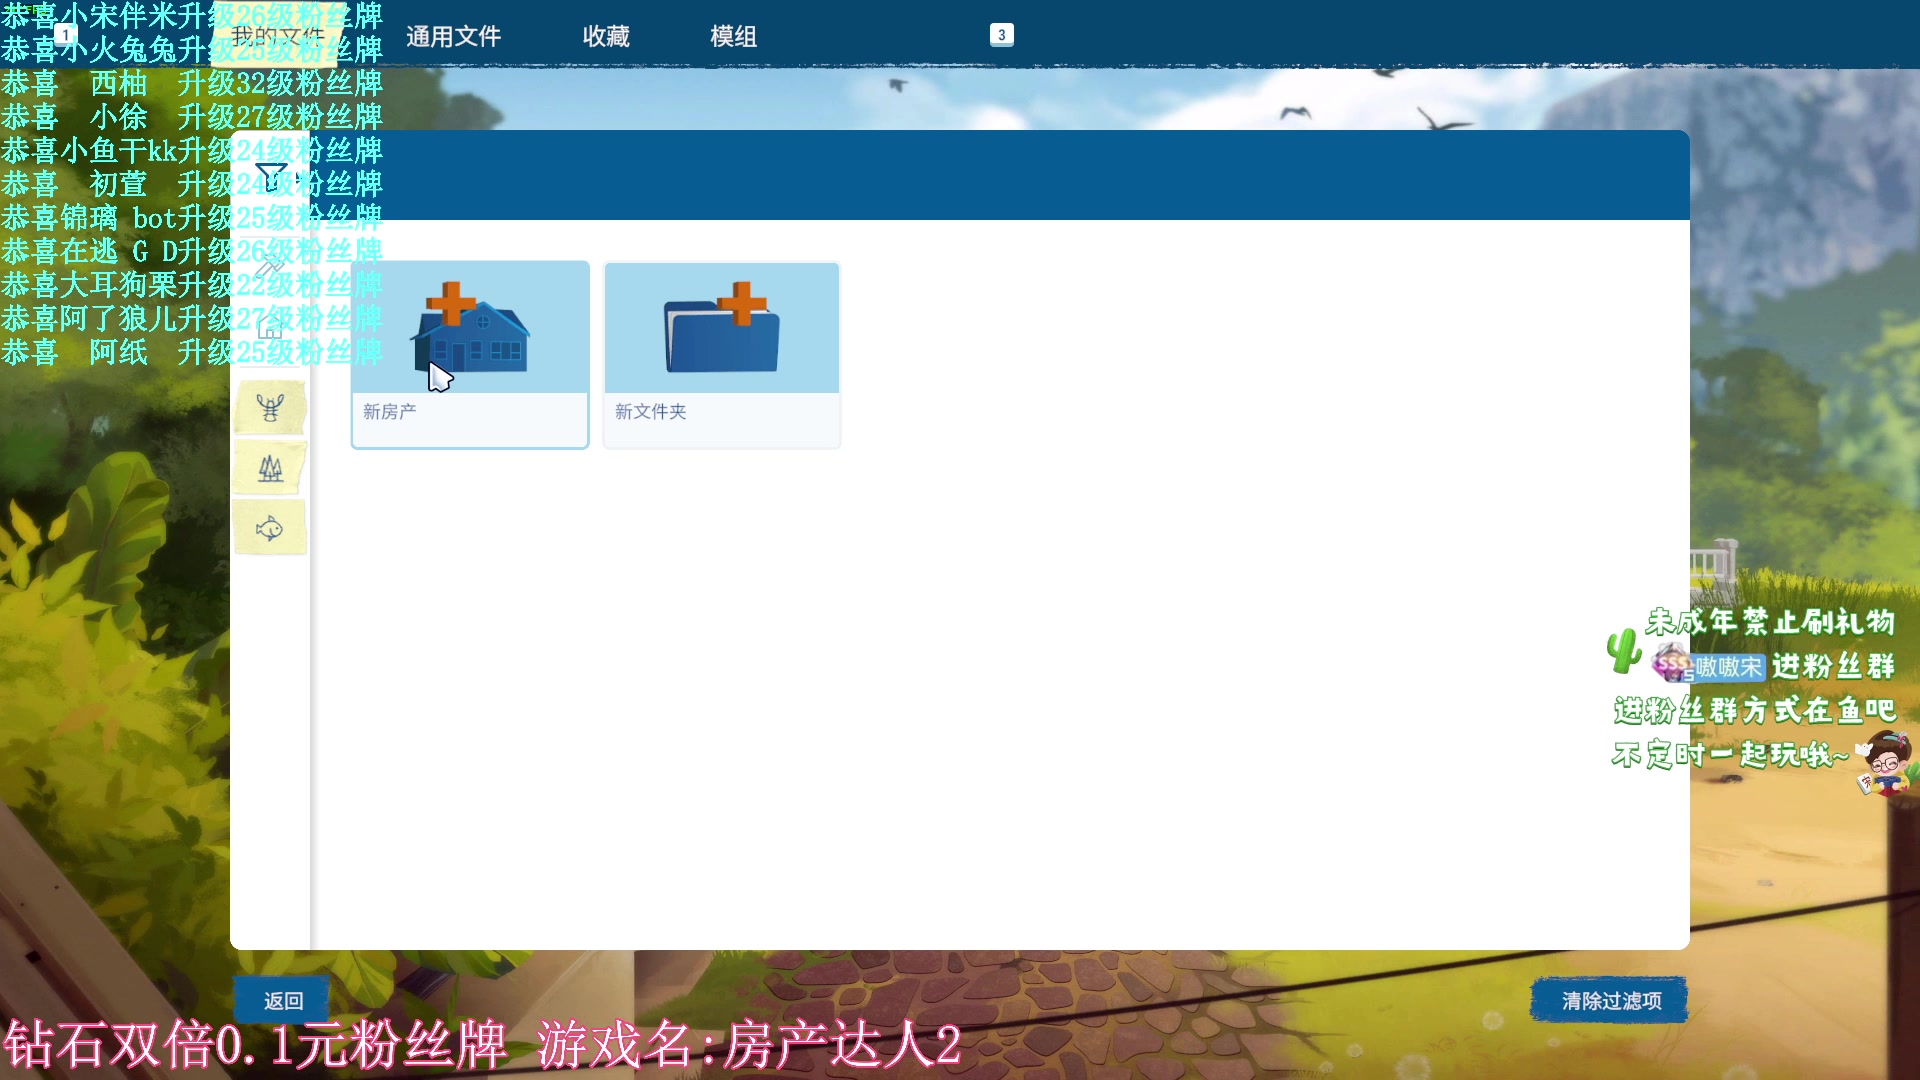Switch to the 通用文件 tab
1920x1080 pixels.
point(453,36)
